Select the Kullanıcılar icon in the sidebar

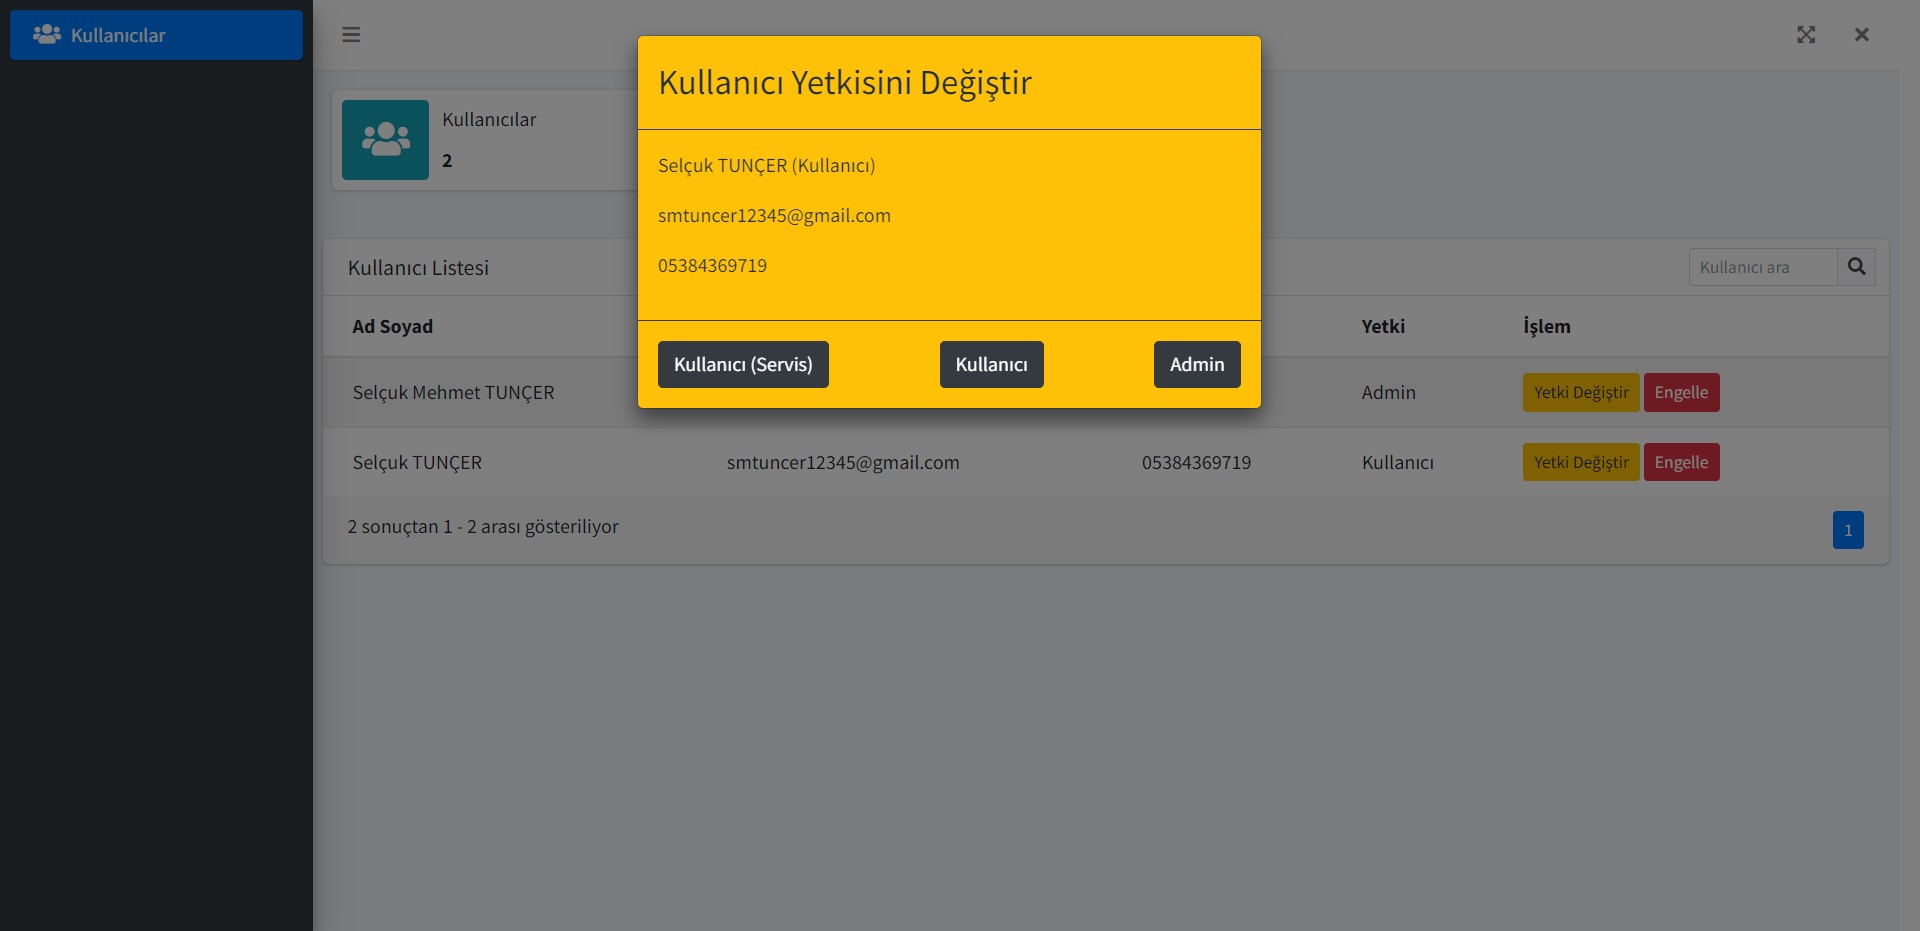click(x=46, y=35)
